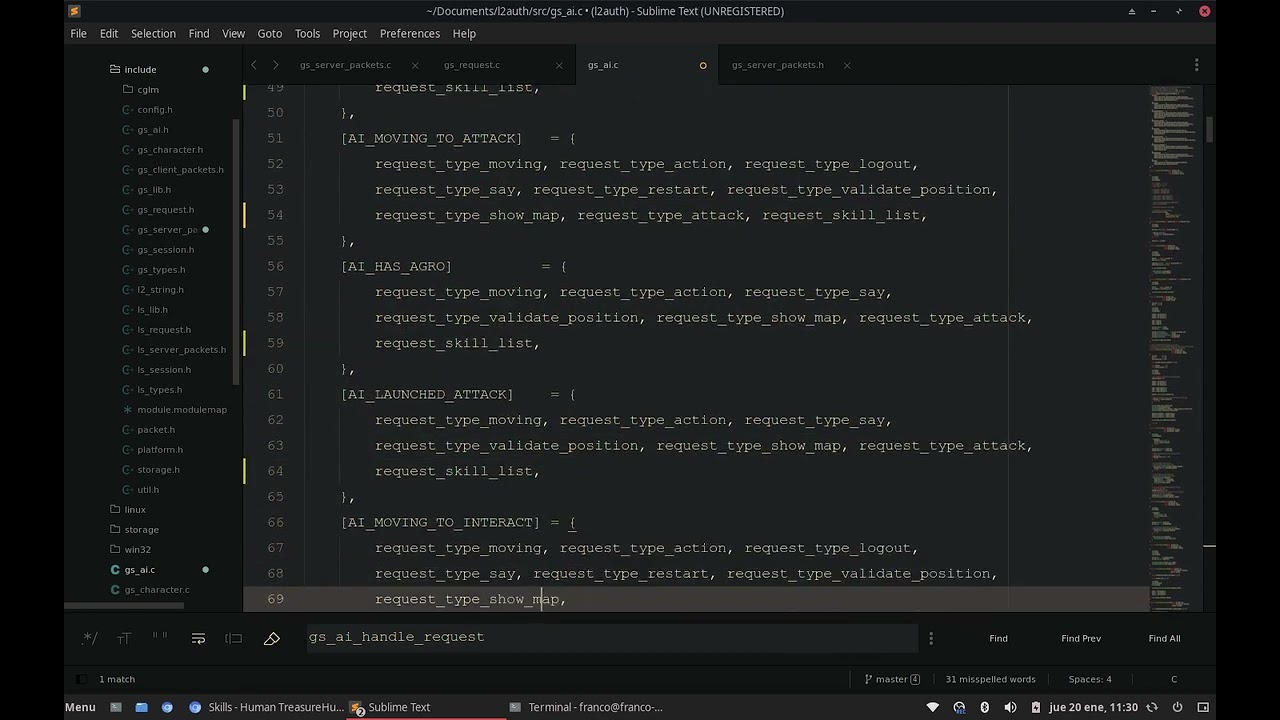
Task: Close the gs_server_packets.h tab
Action: point(847,65)
